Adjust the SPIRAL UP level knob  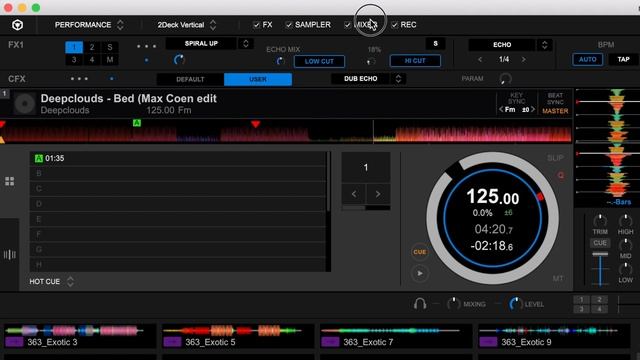(x=179, y=60)
